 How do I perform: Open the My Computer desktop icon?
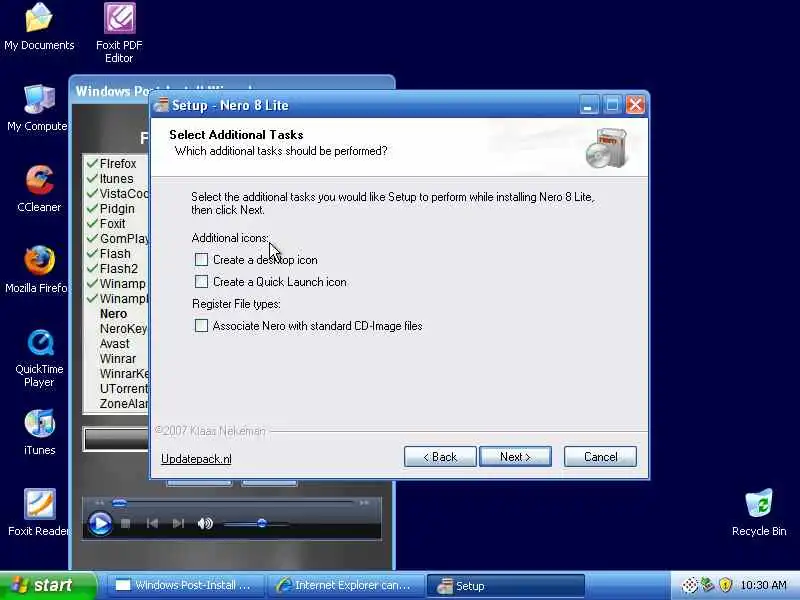click(38, 108)
